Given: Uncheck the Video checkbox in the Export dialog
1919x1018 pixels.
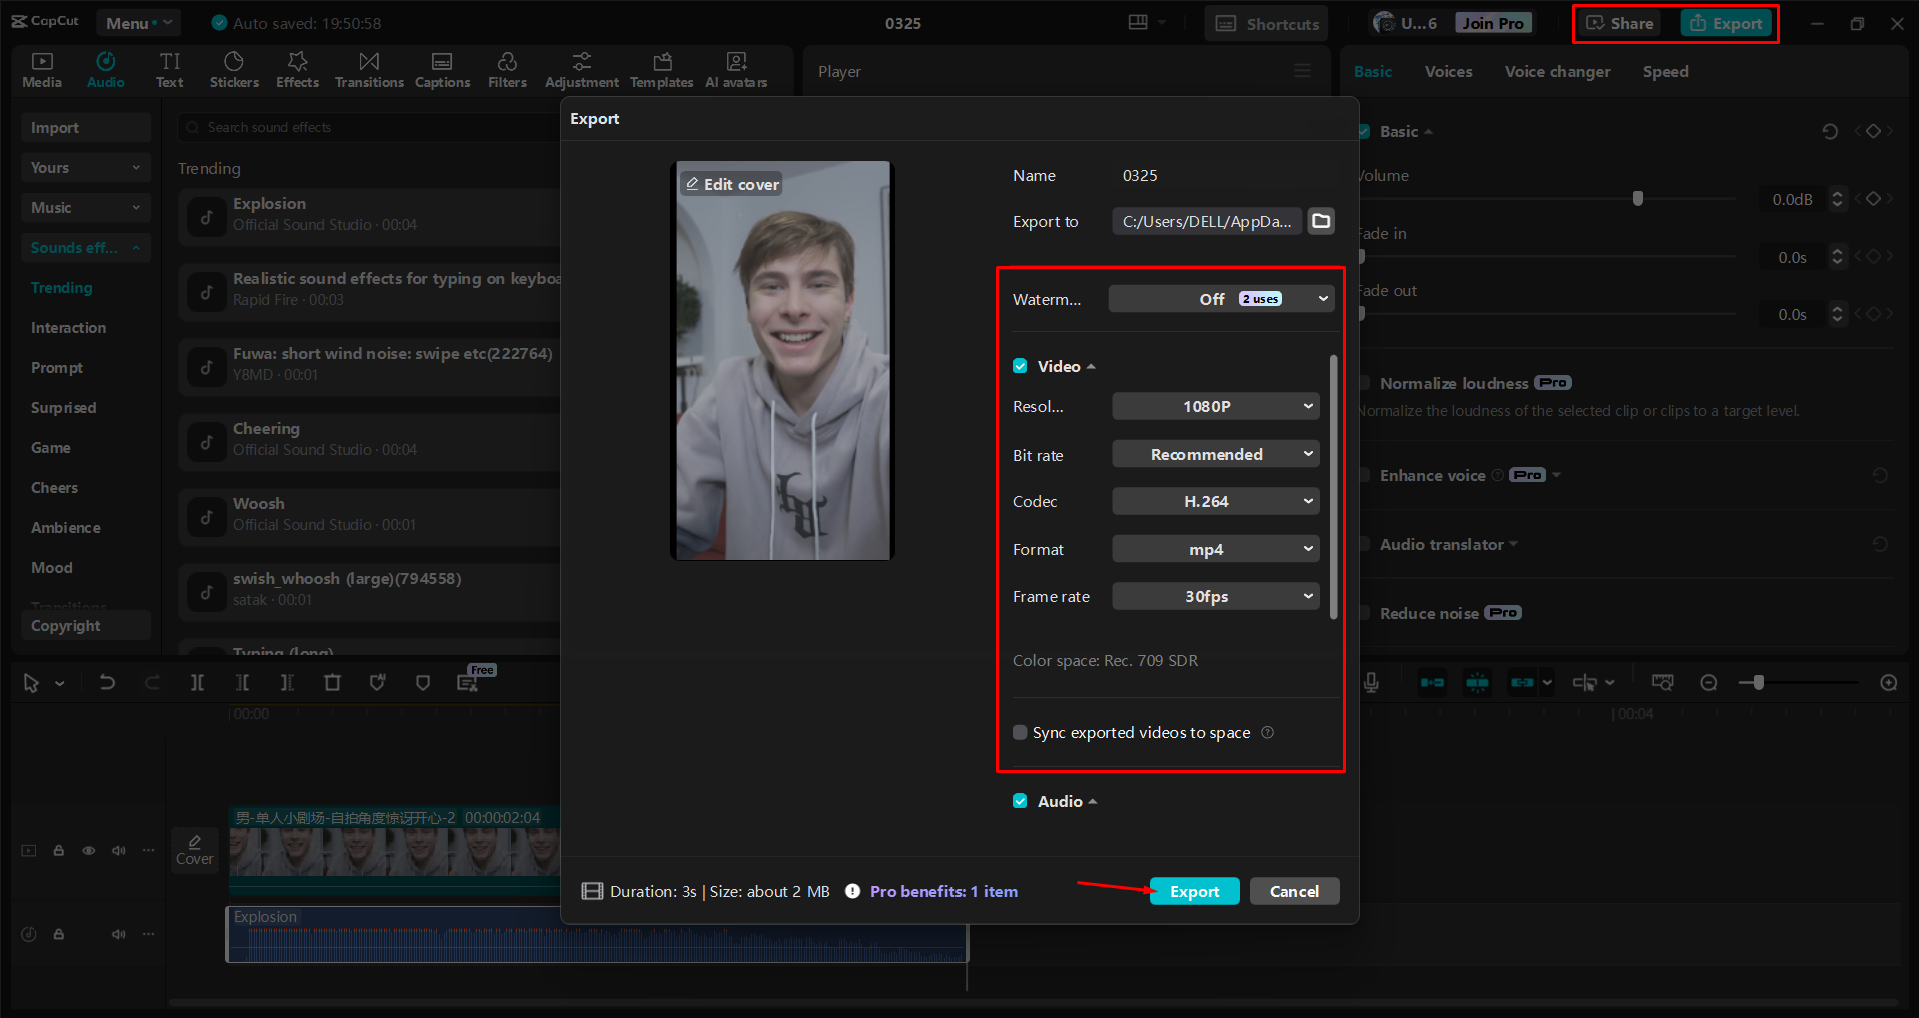Looking at the screenshot, I should point(1020,366).
